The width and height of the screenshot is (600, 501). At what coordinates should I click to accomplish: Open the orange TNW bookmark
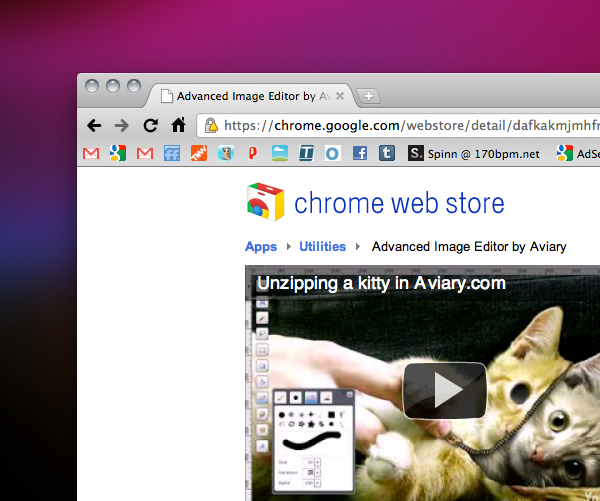199,153
